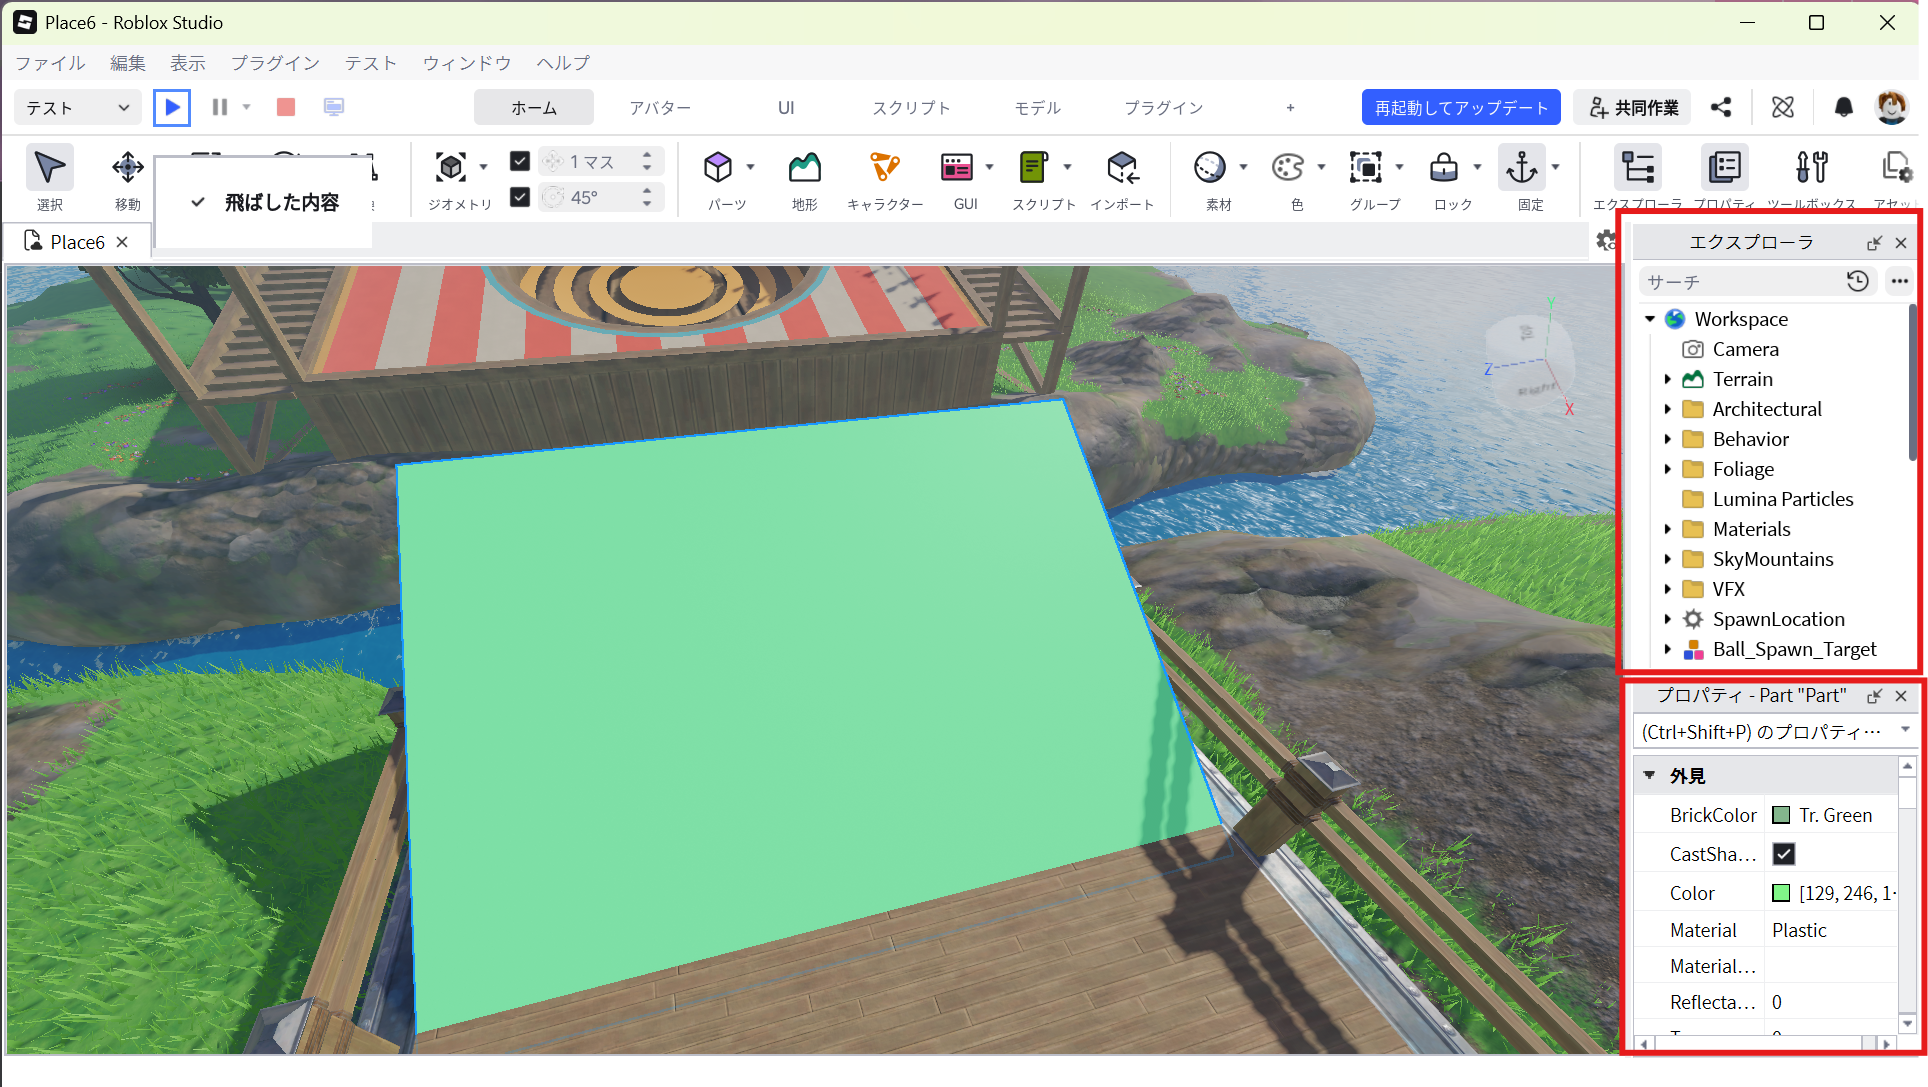
Task: Open the notifications bell
Action: click(1844, 107)
